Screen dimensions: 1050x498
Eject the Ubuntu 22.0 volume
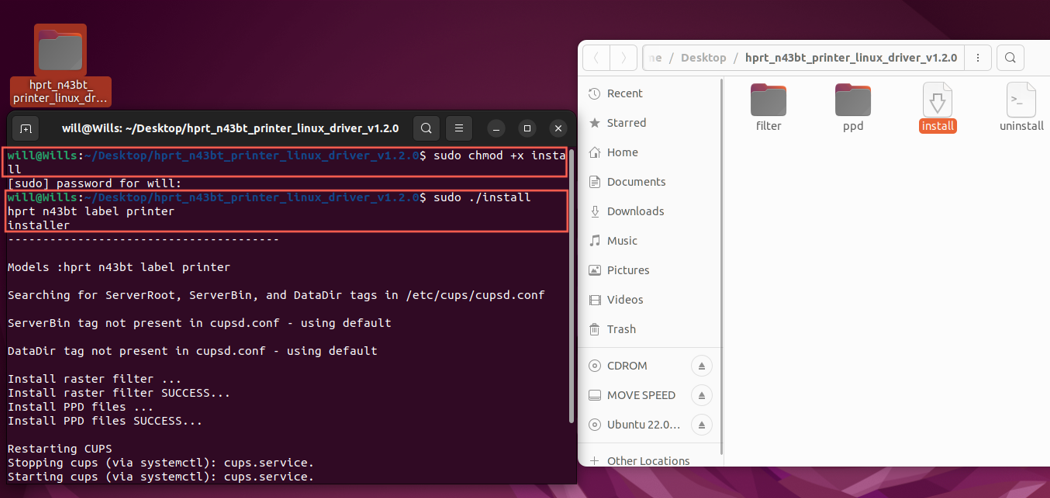[x=702, y=425]
